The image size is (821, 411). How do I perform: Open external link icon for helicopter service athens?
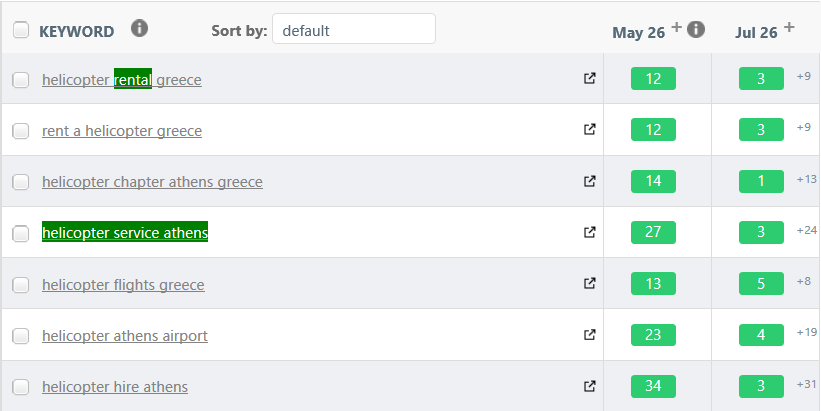[x=590, y=232]
